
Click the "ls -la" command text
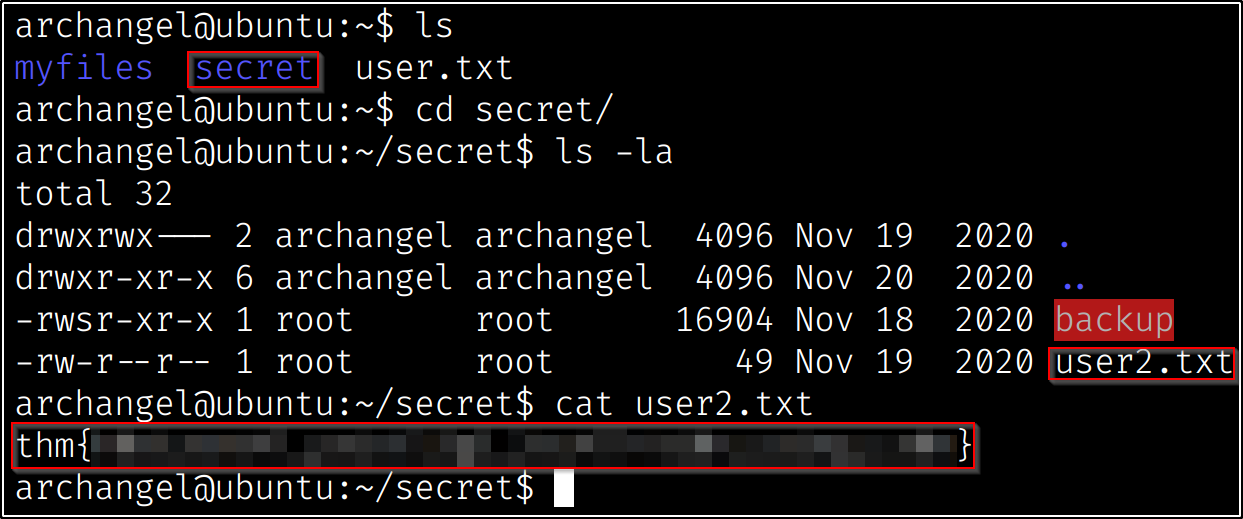click(613, 153)
